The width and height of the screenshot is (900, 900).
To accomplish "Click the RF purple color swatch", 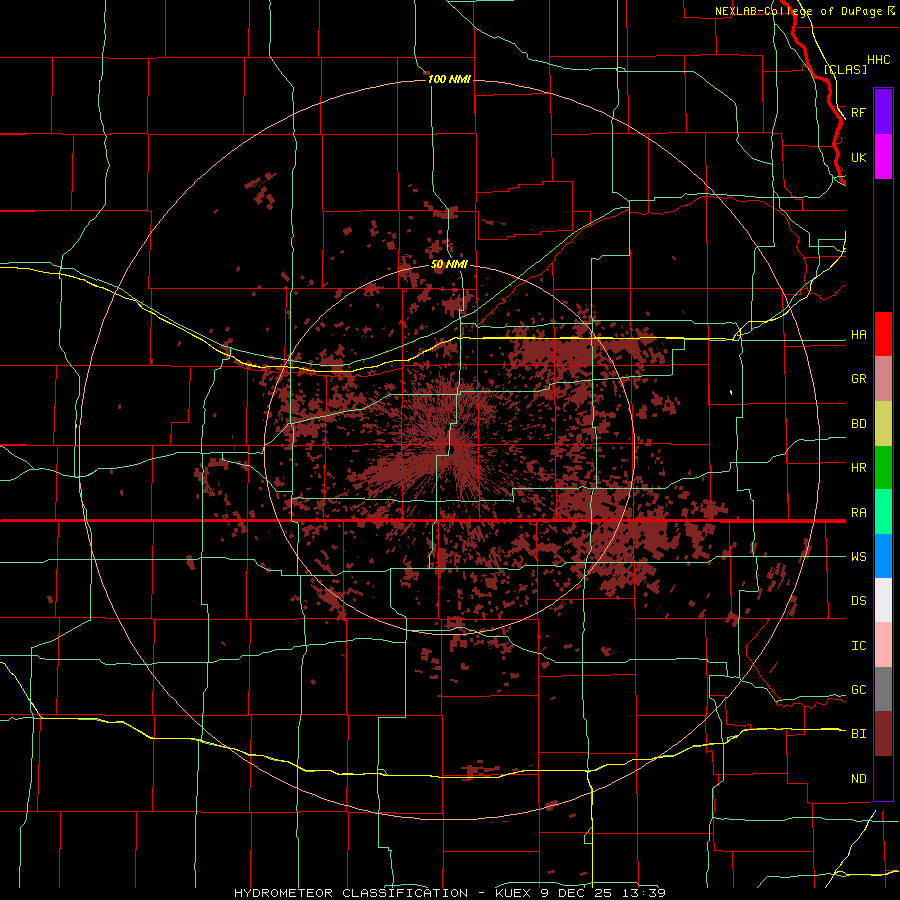I will pos(883,112).
